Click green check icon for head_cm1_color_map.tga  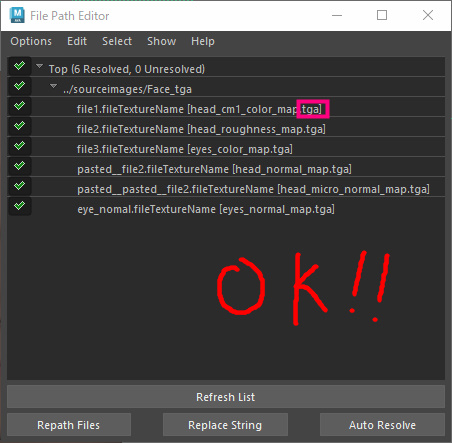coord(20,106)
